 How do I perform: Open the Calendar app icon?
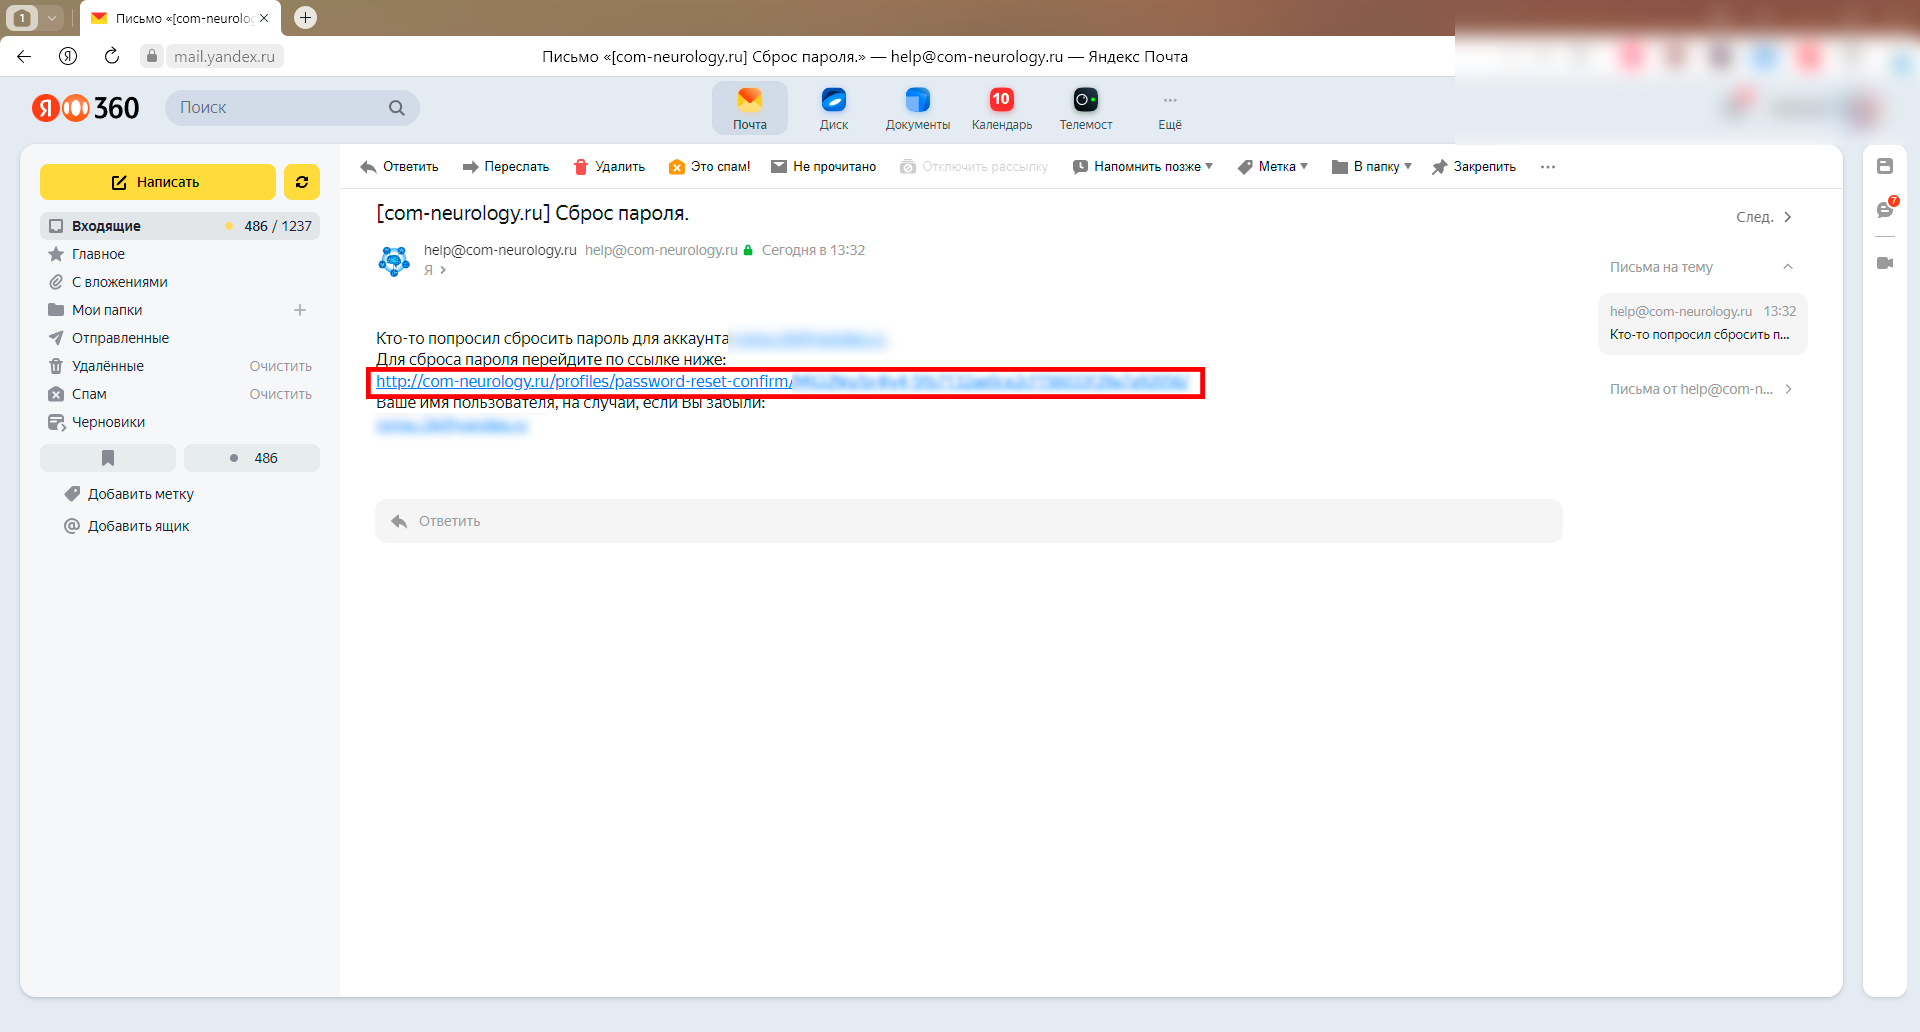pos(1001,101)
